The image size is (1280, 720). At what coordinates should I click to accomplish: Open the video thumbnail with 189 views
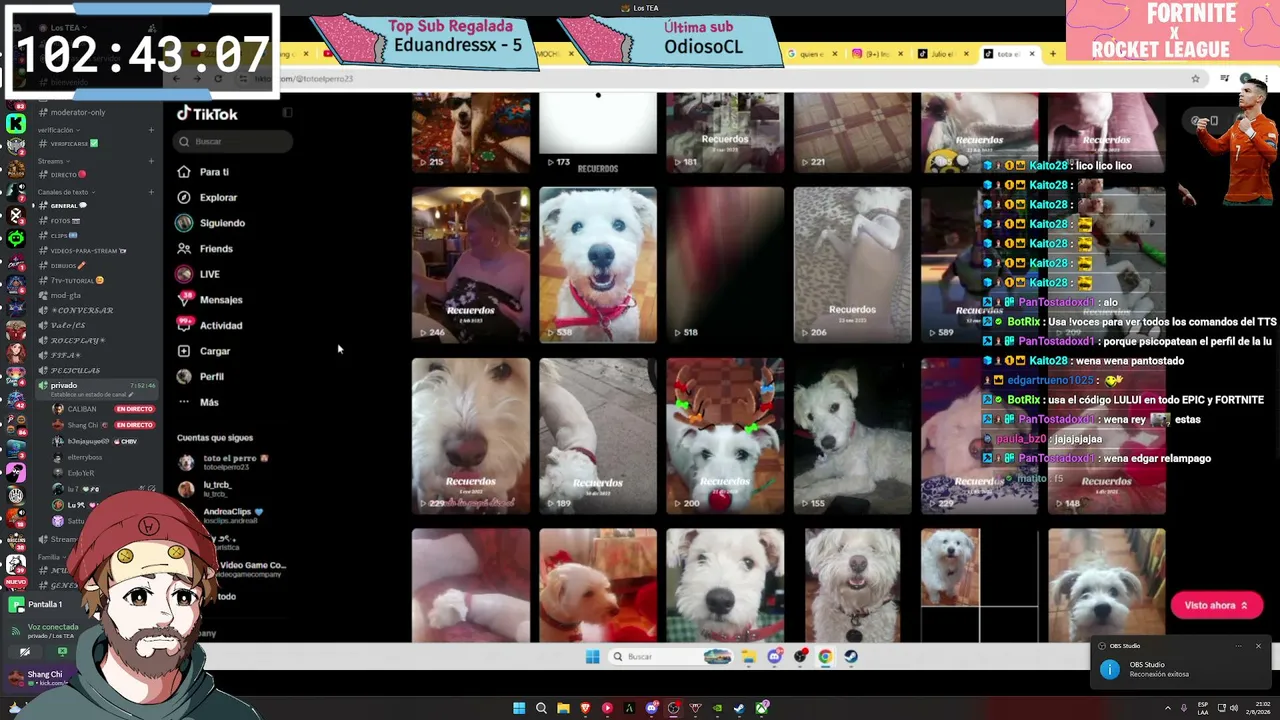point(598,436)
